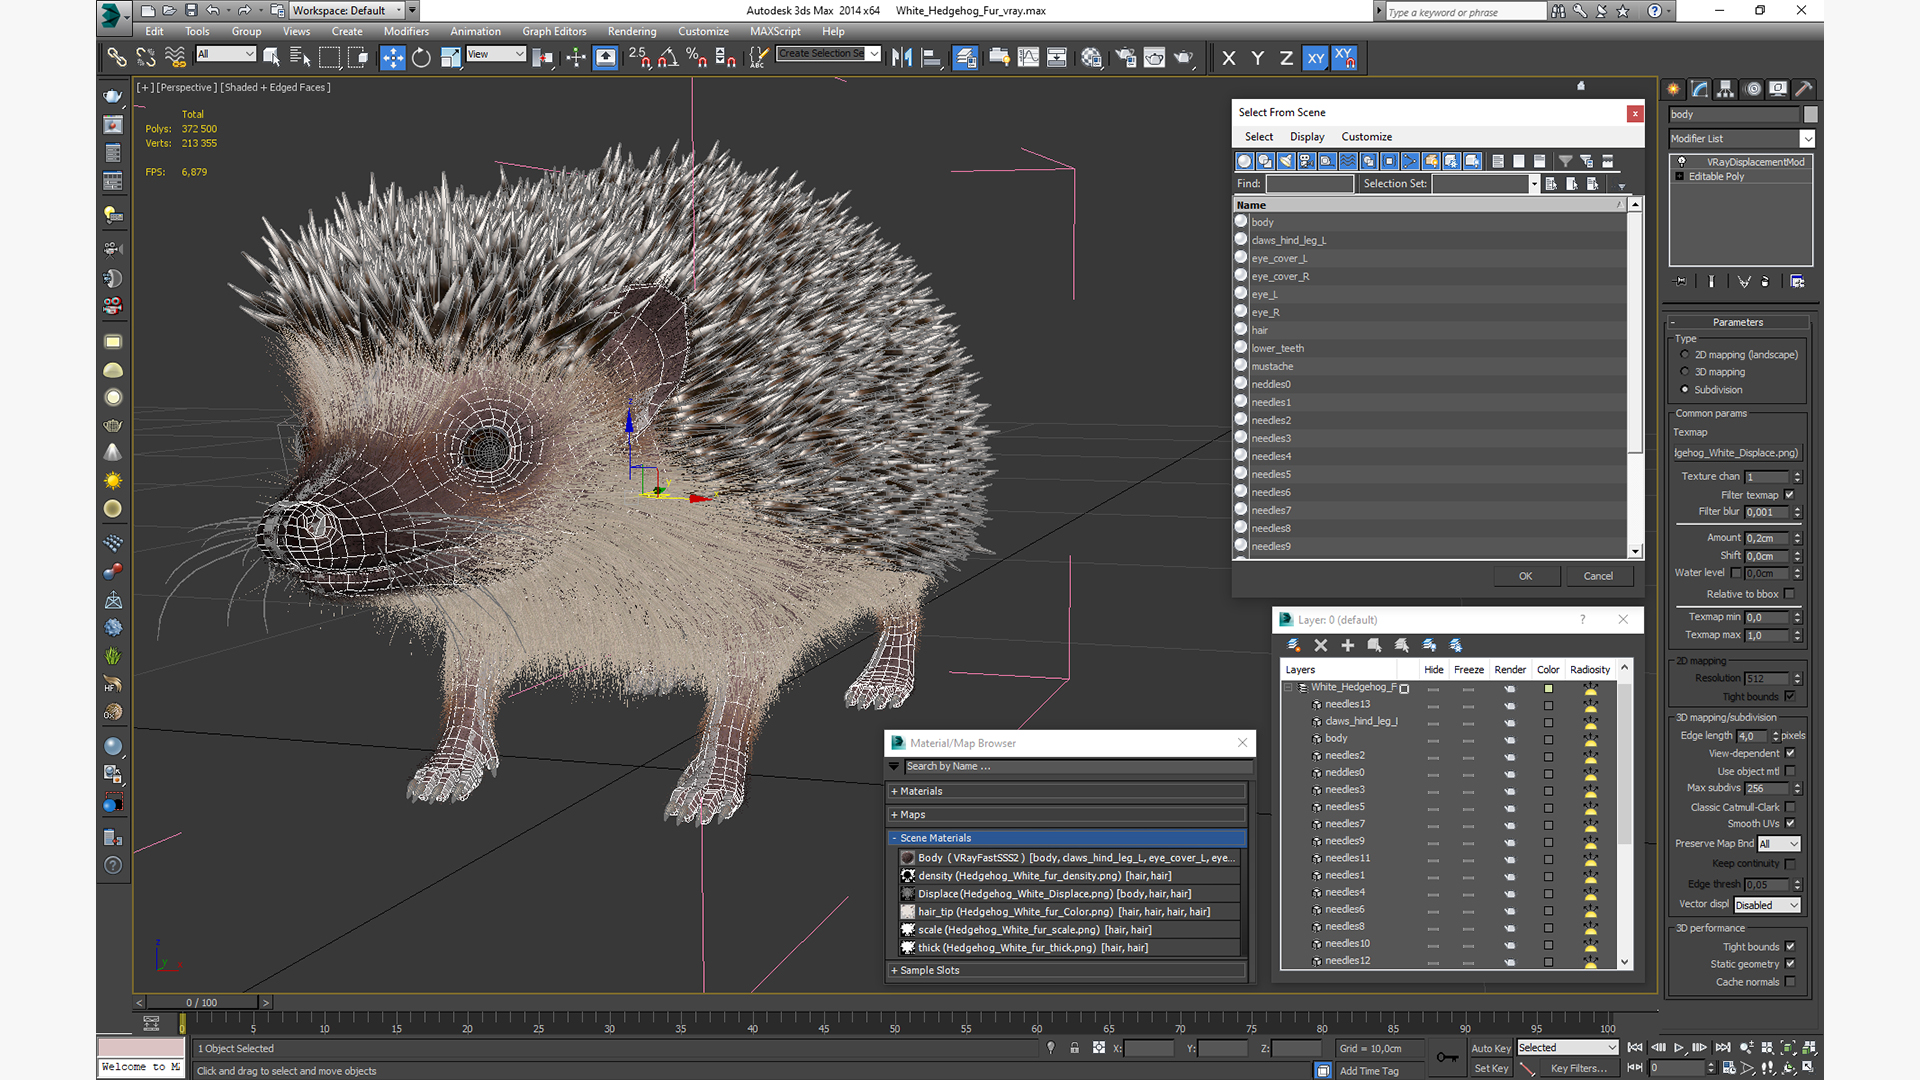Open the MAXScript menu
Screen dimensions: 1920x1080
775,31
